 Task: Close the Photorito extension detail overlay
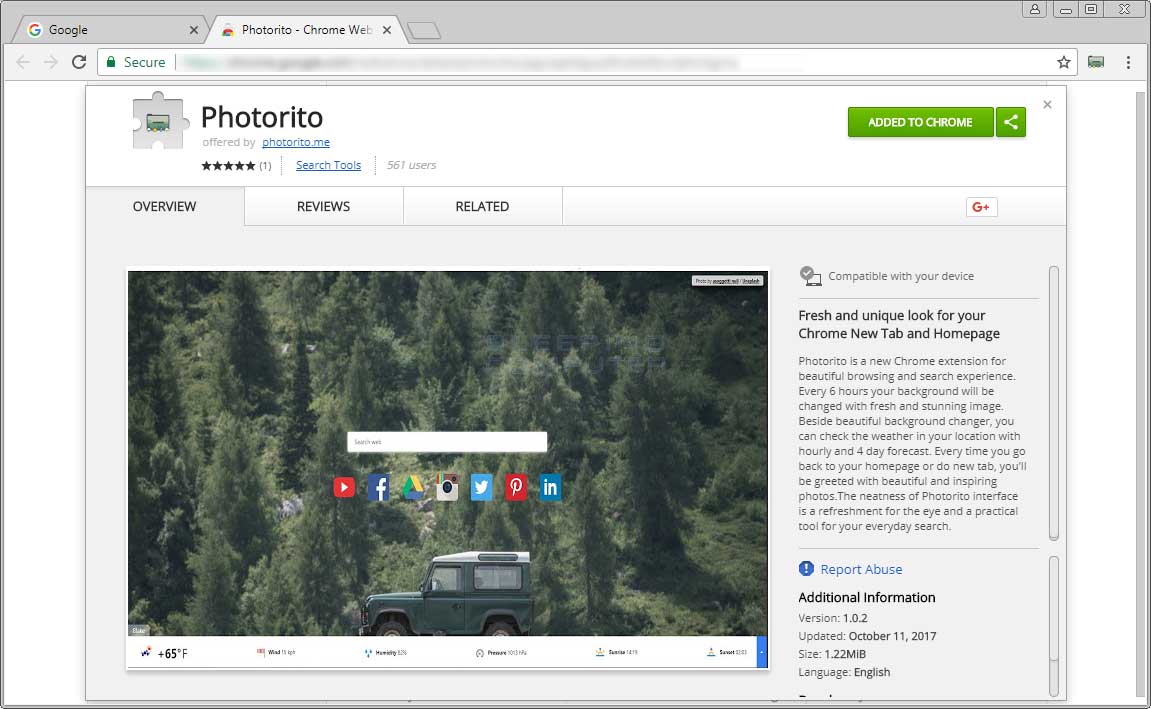coord(1047,105)
